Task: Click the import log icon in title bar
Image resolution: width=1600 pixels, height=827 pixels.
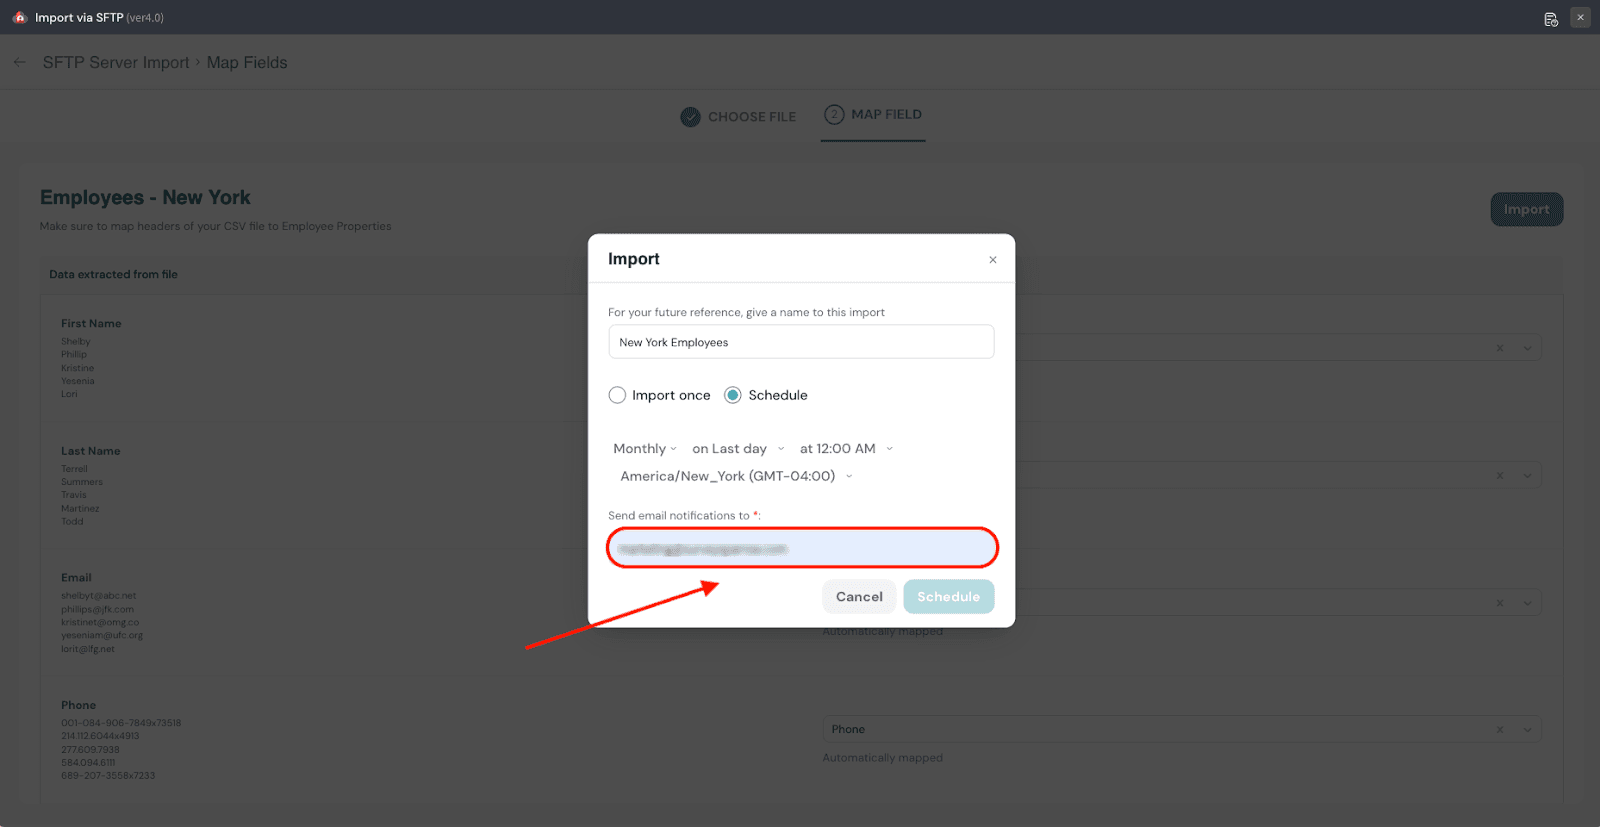Action: tap(1551, 19)
